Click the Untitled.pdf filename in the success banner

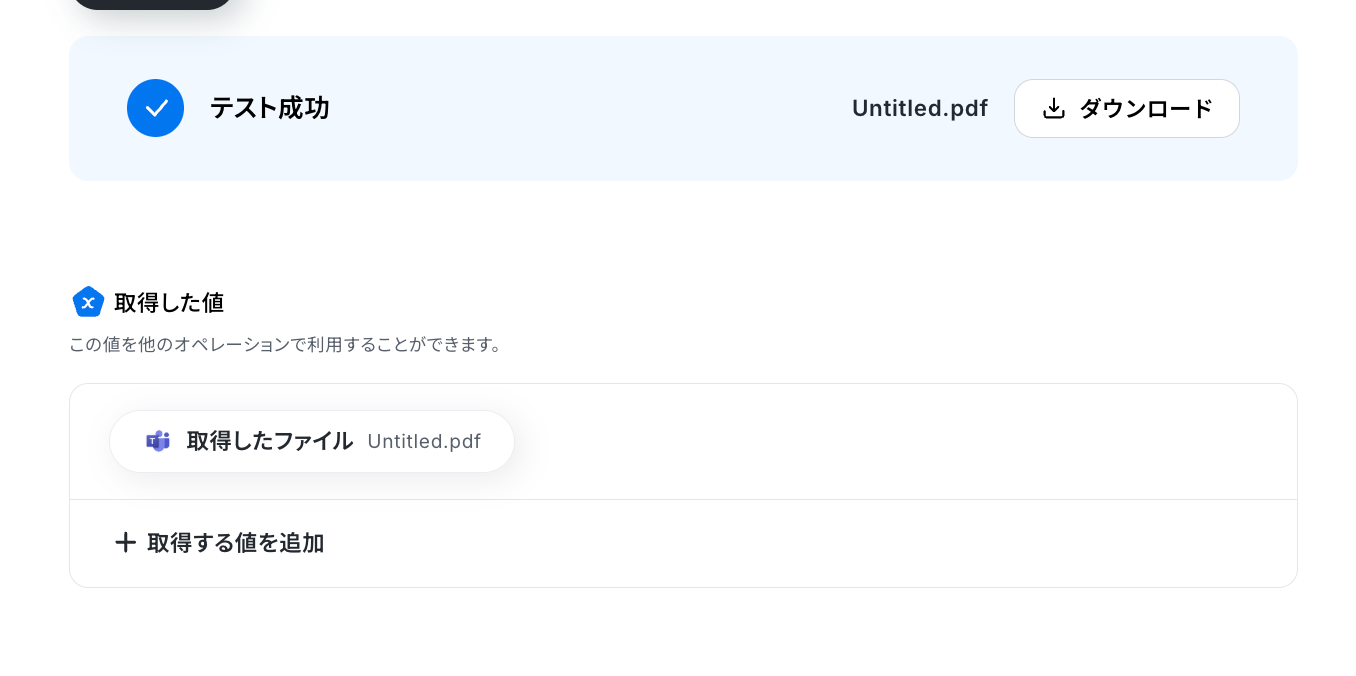(x=920, y=108)
